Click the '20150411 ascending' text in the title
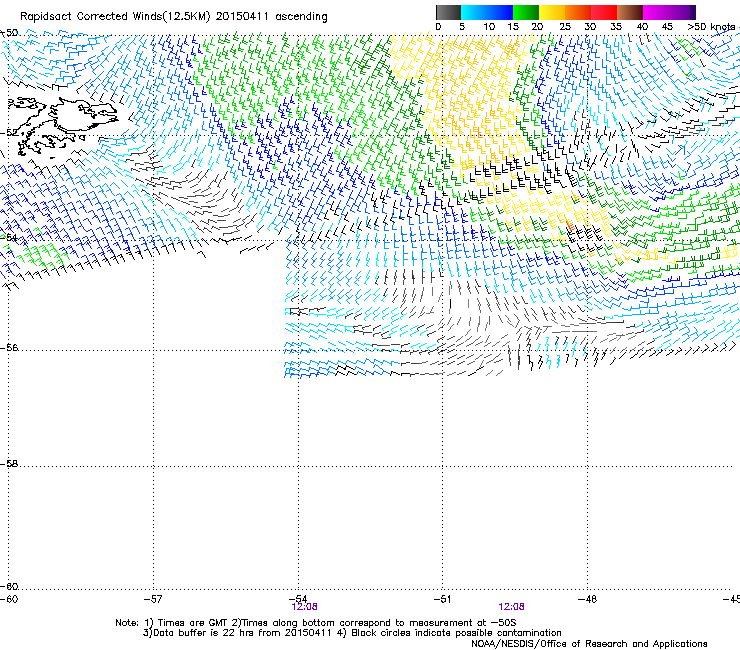The width and height of the screenshot is (740, 650). (x=271, y=16)
